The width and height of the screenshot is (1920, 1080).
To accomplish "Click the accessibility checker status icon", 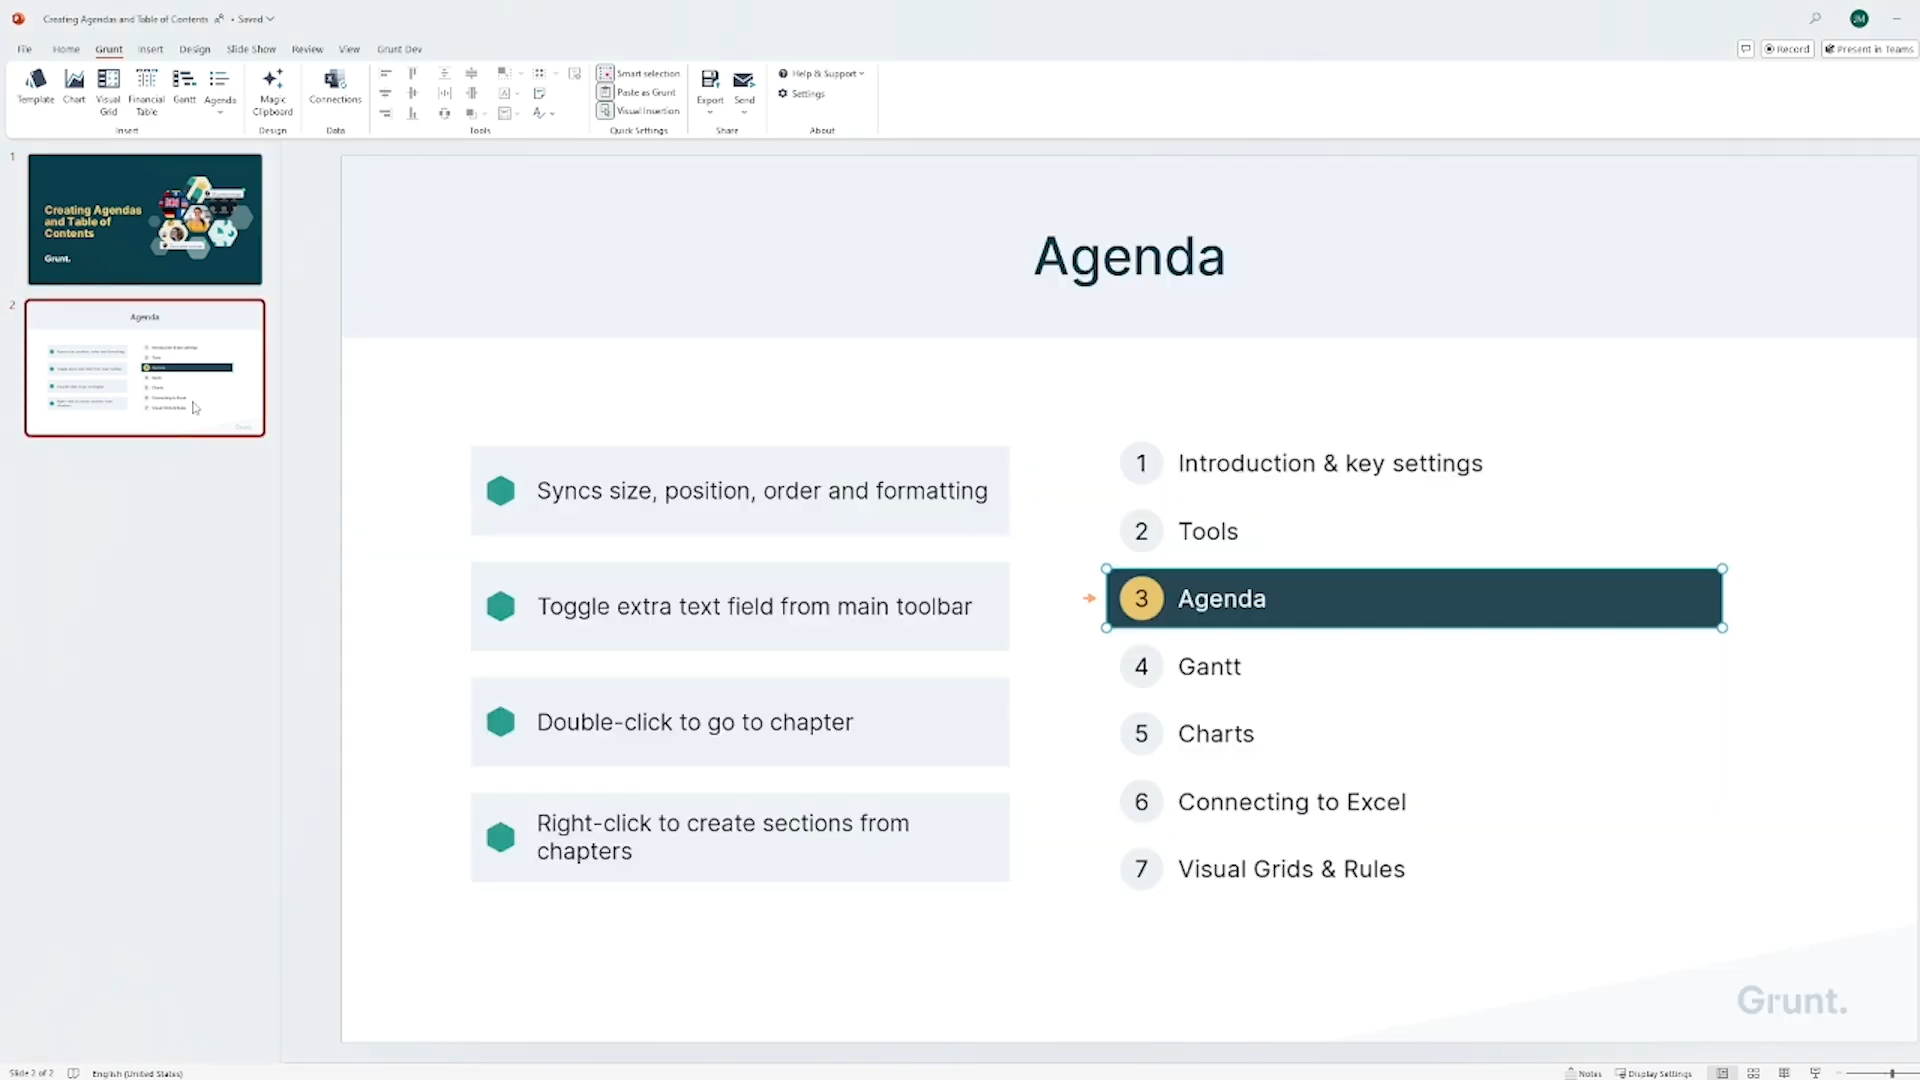I will click(x=73, y=1073).
